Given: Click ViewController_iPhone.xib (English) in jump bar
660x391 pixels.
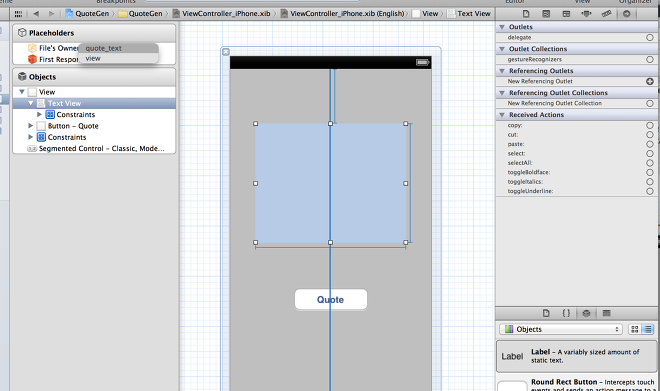Looking at the screenshot, I should point(343,14).
